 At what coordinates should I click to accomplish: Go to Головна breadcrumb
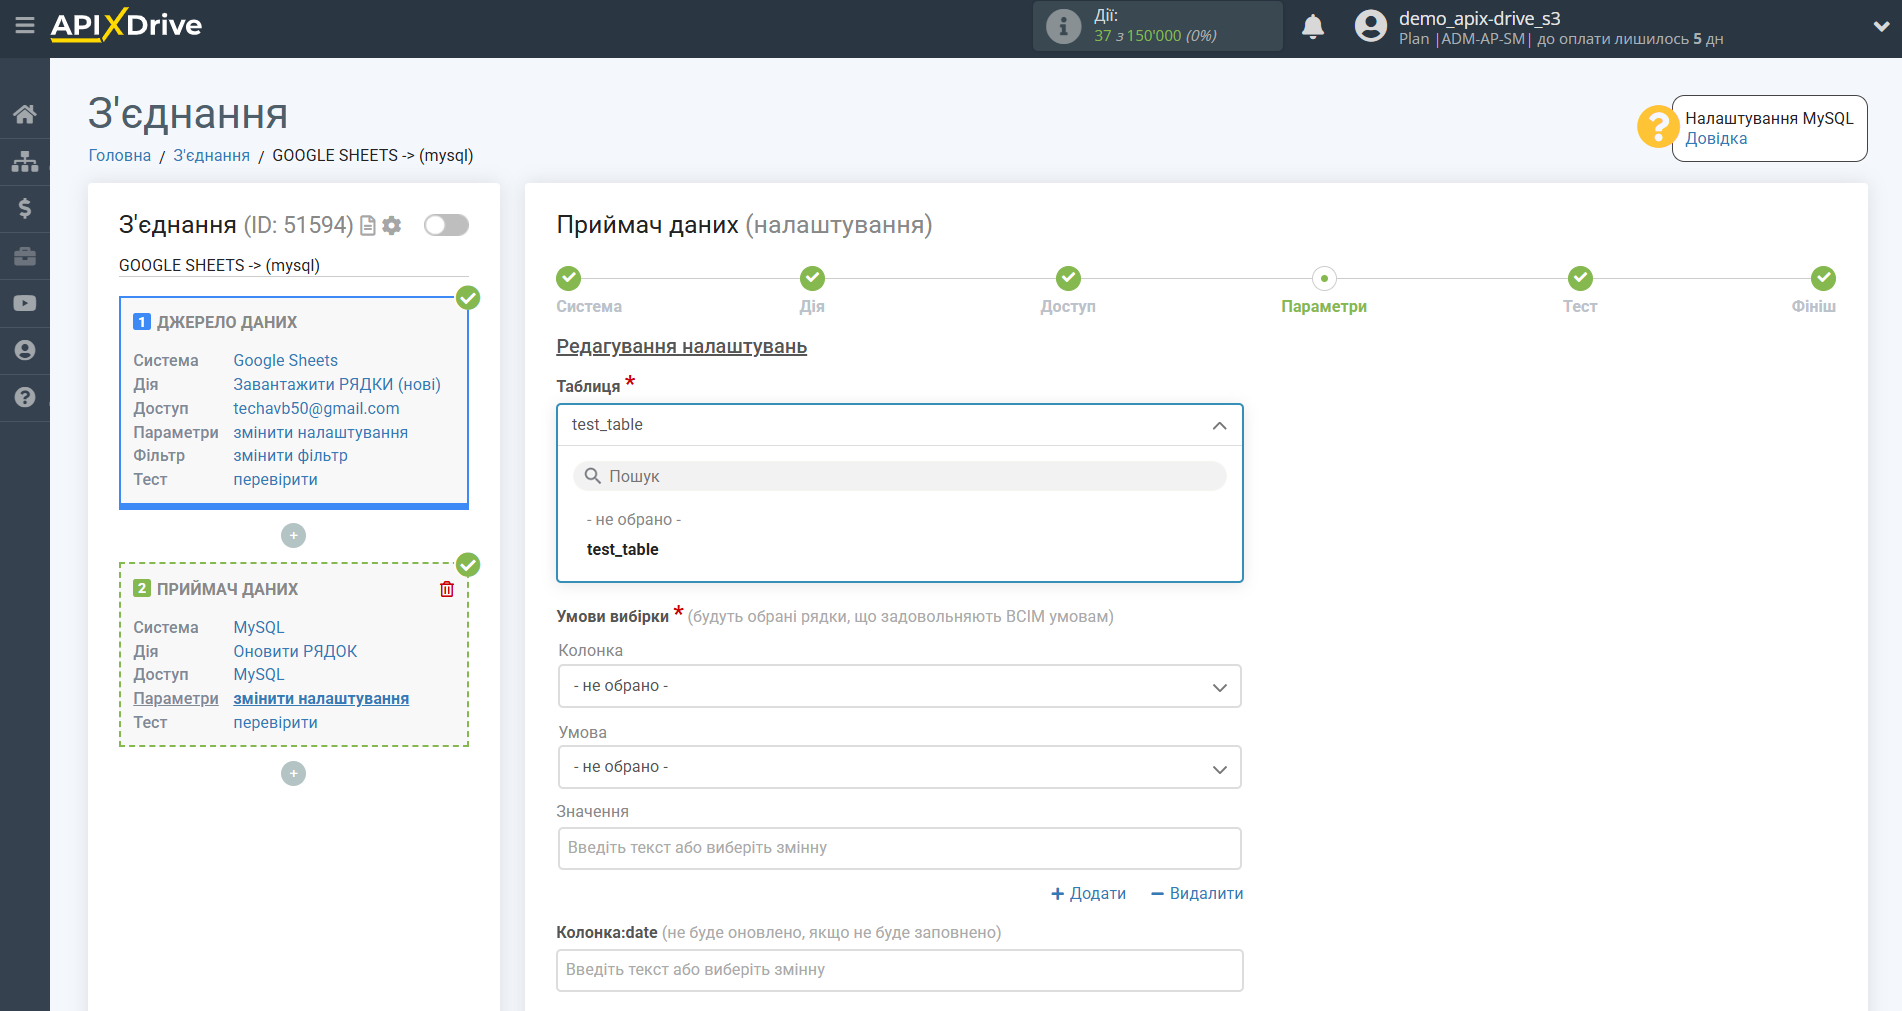tap(120, 156)
